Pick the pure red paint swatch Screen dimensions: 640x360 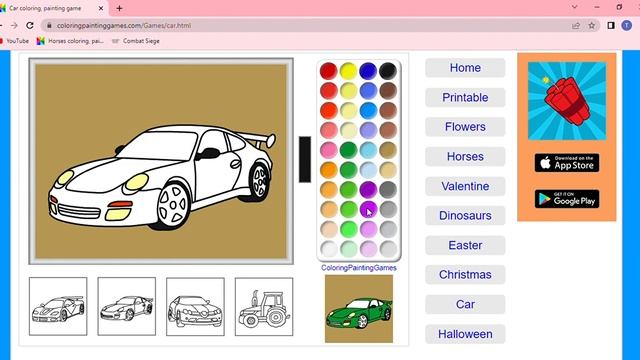pos(328,71)
